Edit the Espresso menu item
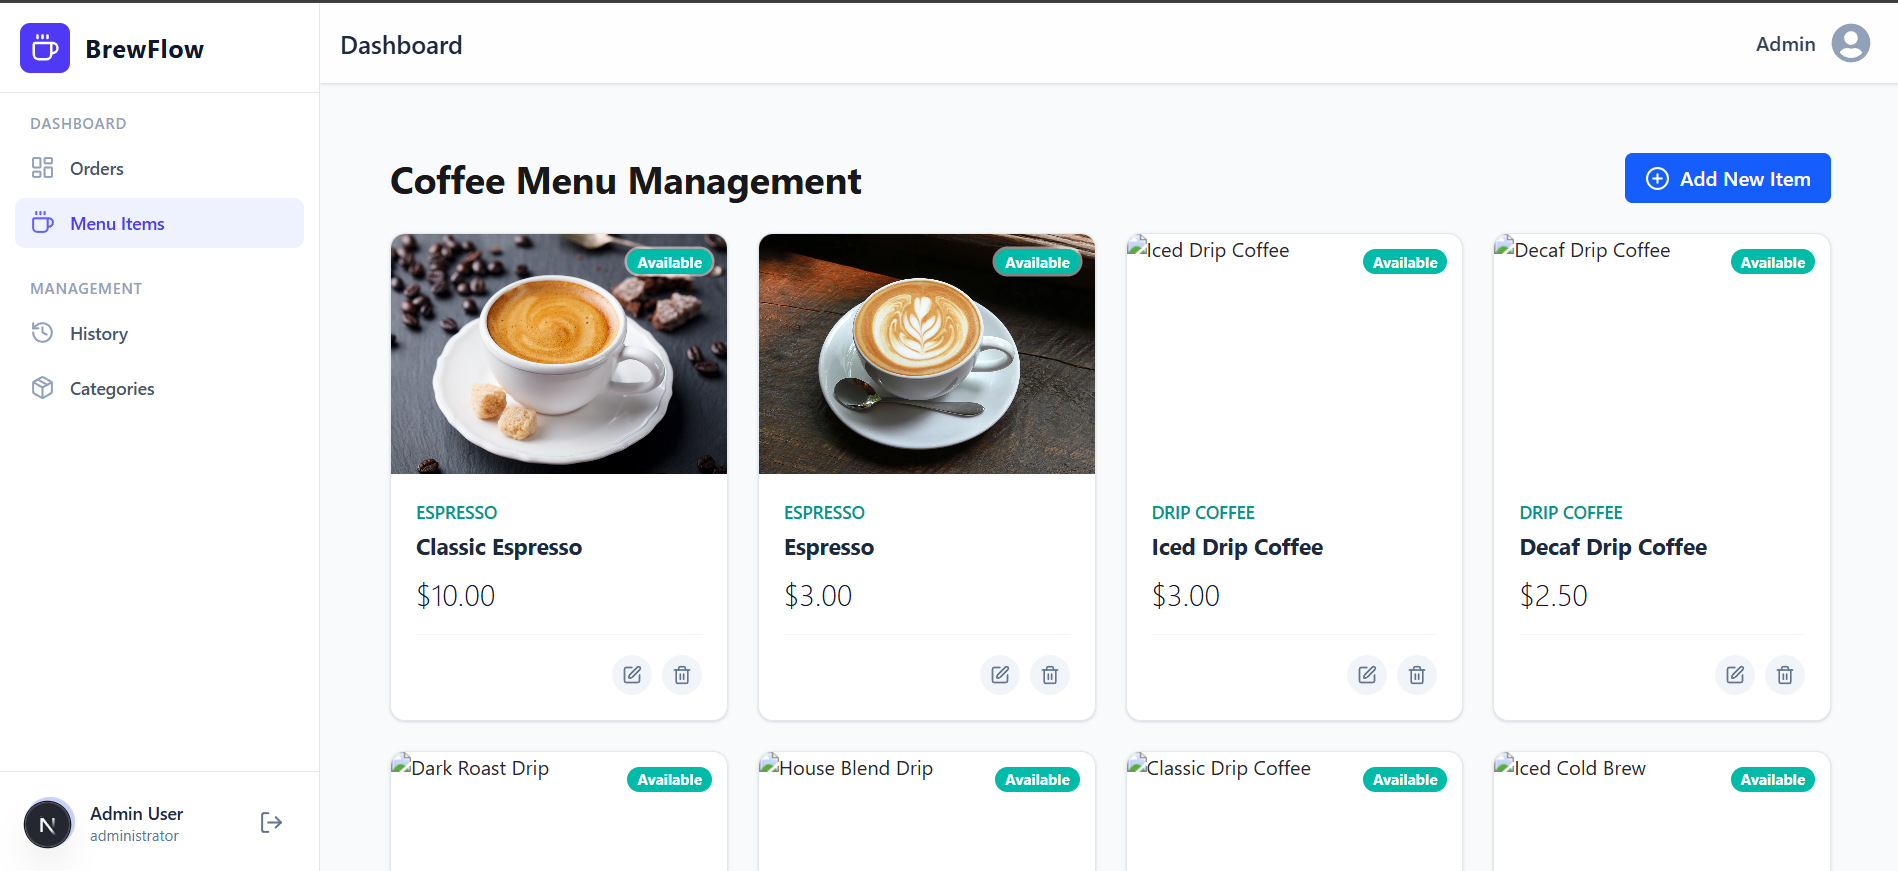Image resolution: width=1898 pixels, height=871 pixels. (1000, 675)
